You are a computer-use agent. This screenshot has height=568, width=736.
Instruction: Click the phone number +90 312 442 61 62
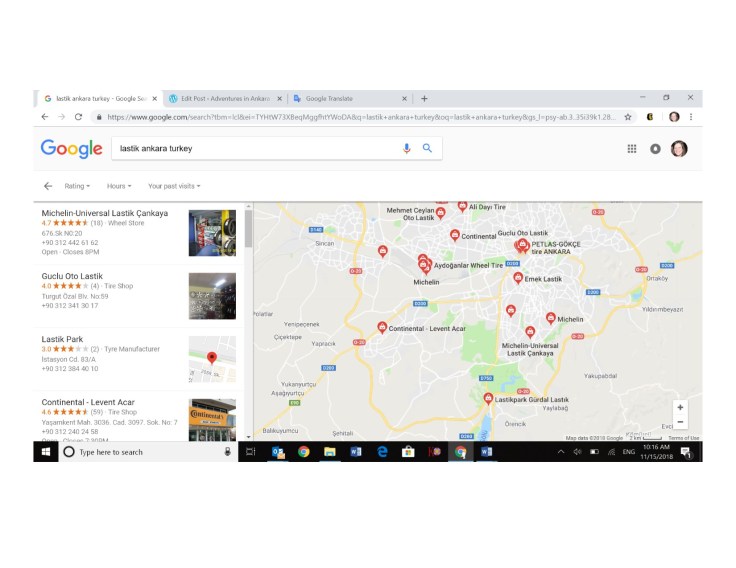(x=70, y=243)
